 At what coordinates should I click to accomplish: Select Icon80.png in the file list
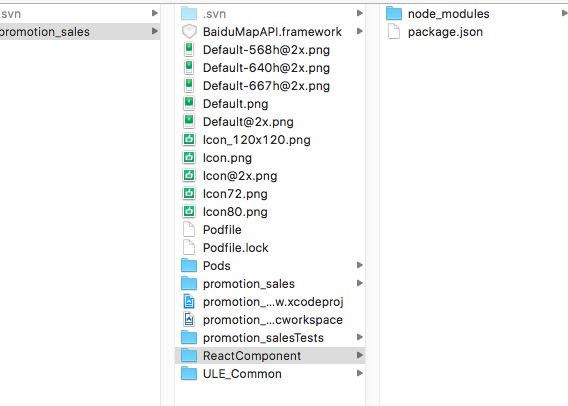[x=270, y=212]
